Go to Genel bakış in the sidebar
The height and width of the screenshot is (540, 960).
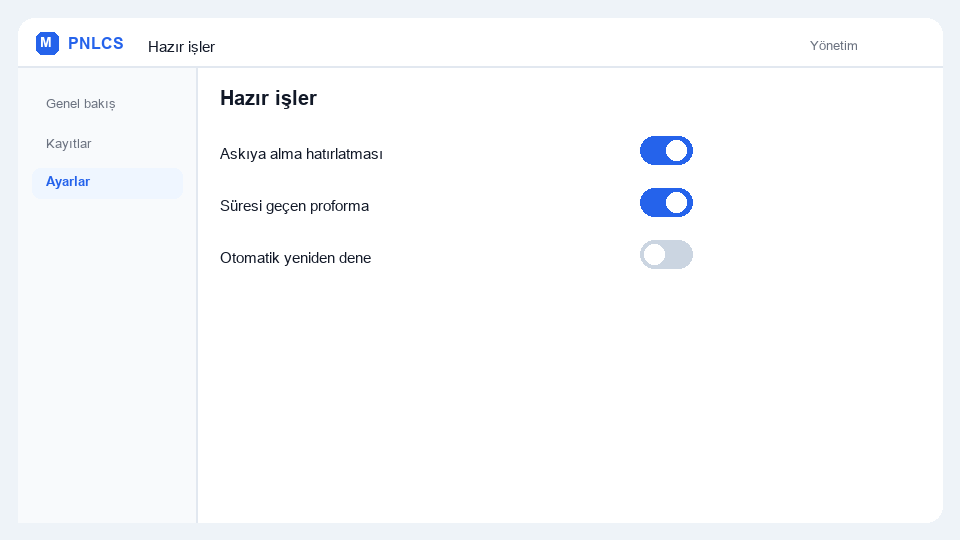[x=80, y=104]
